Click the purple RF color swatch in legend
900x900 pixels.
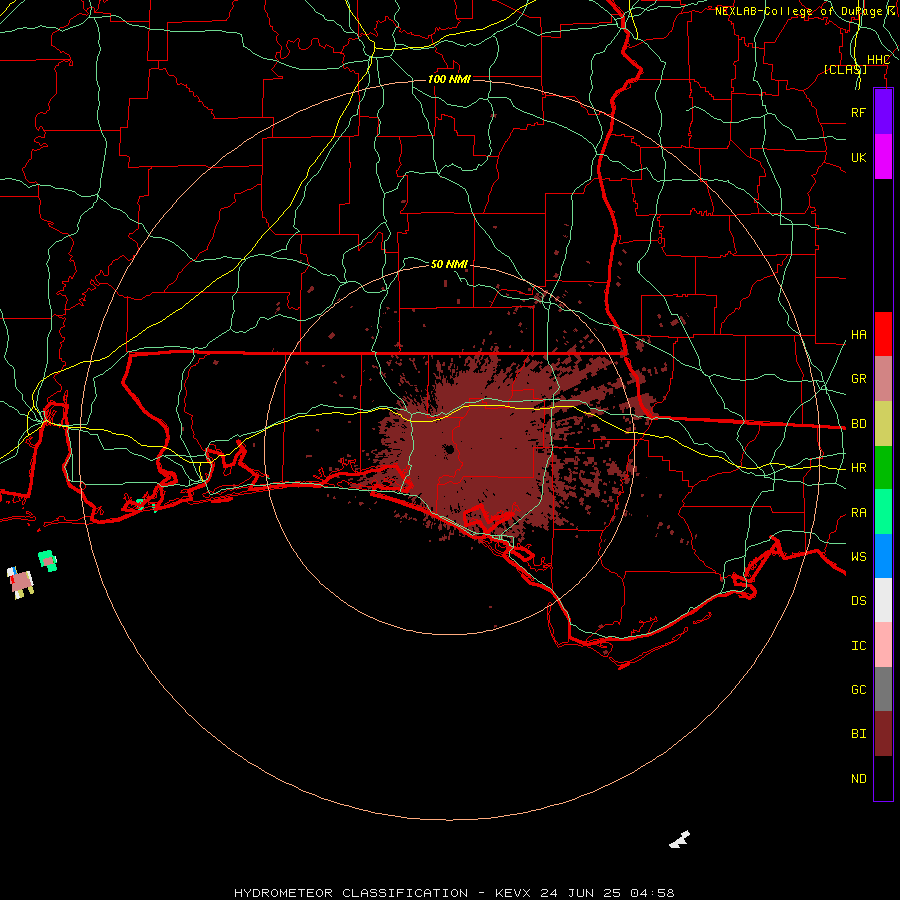[x=883, y=112]
